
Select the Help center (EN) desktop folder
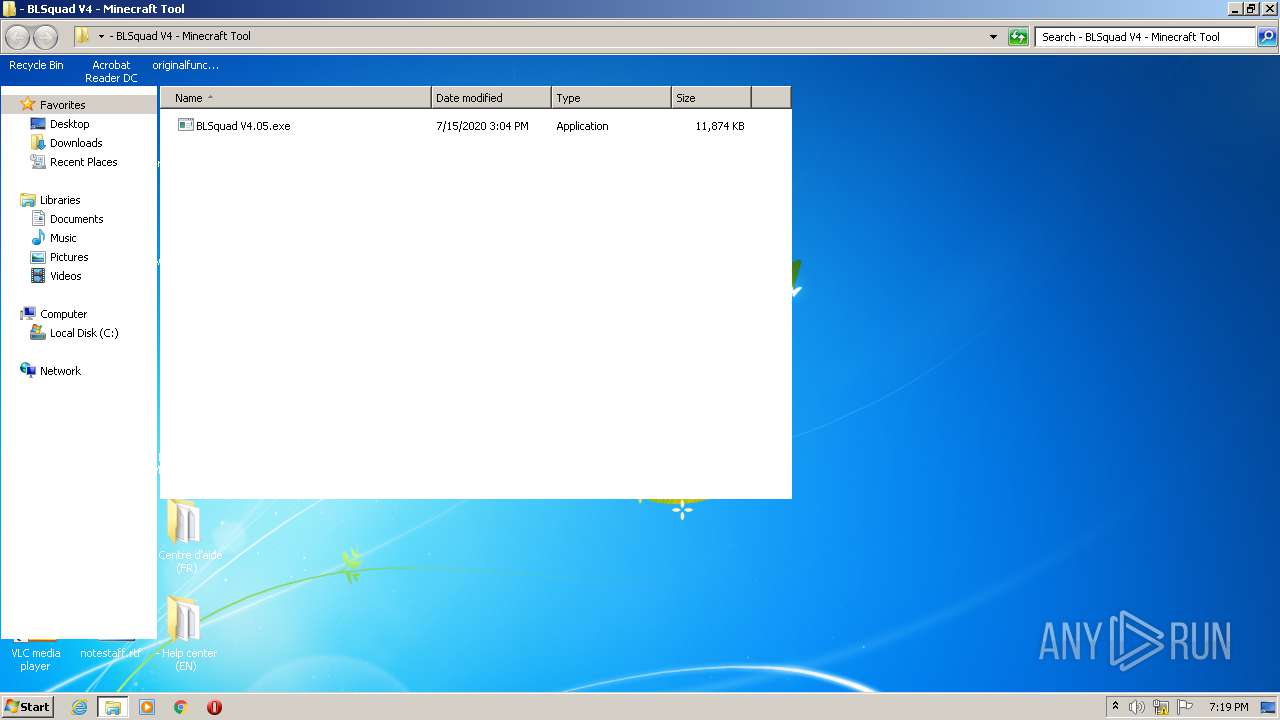pos(186,634)
